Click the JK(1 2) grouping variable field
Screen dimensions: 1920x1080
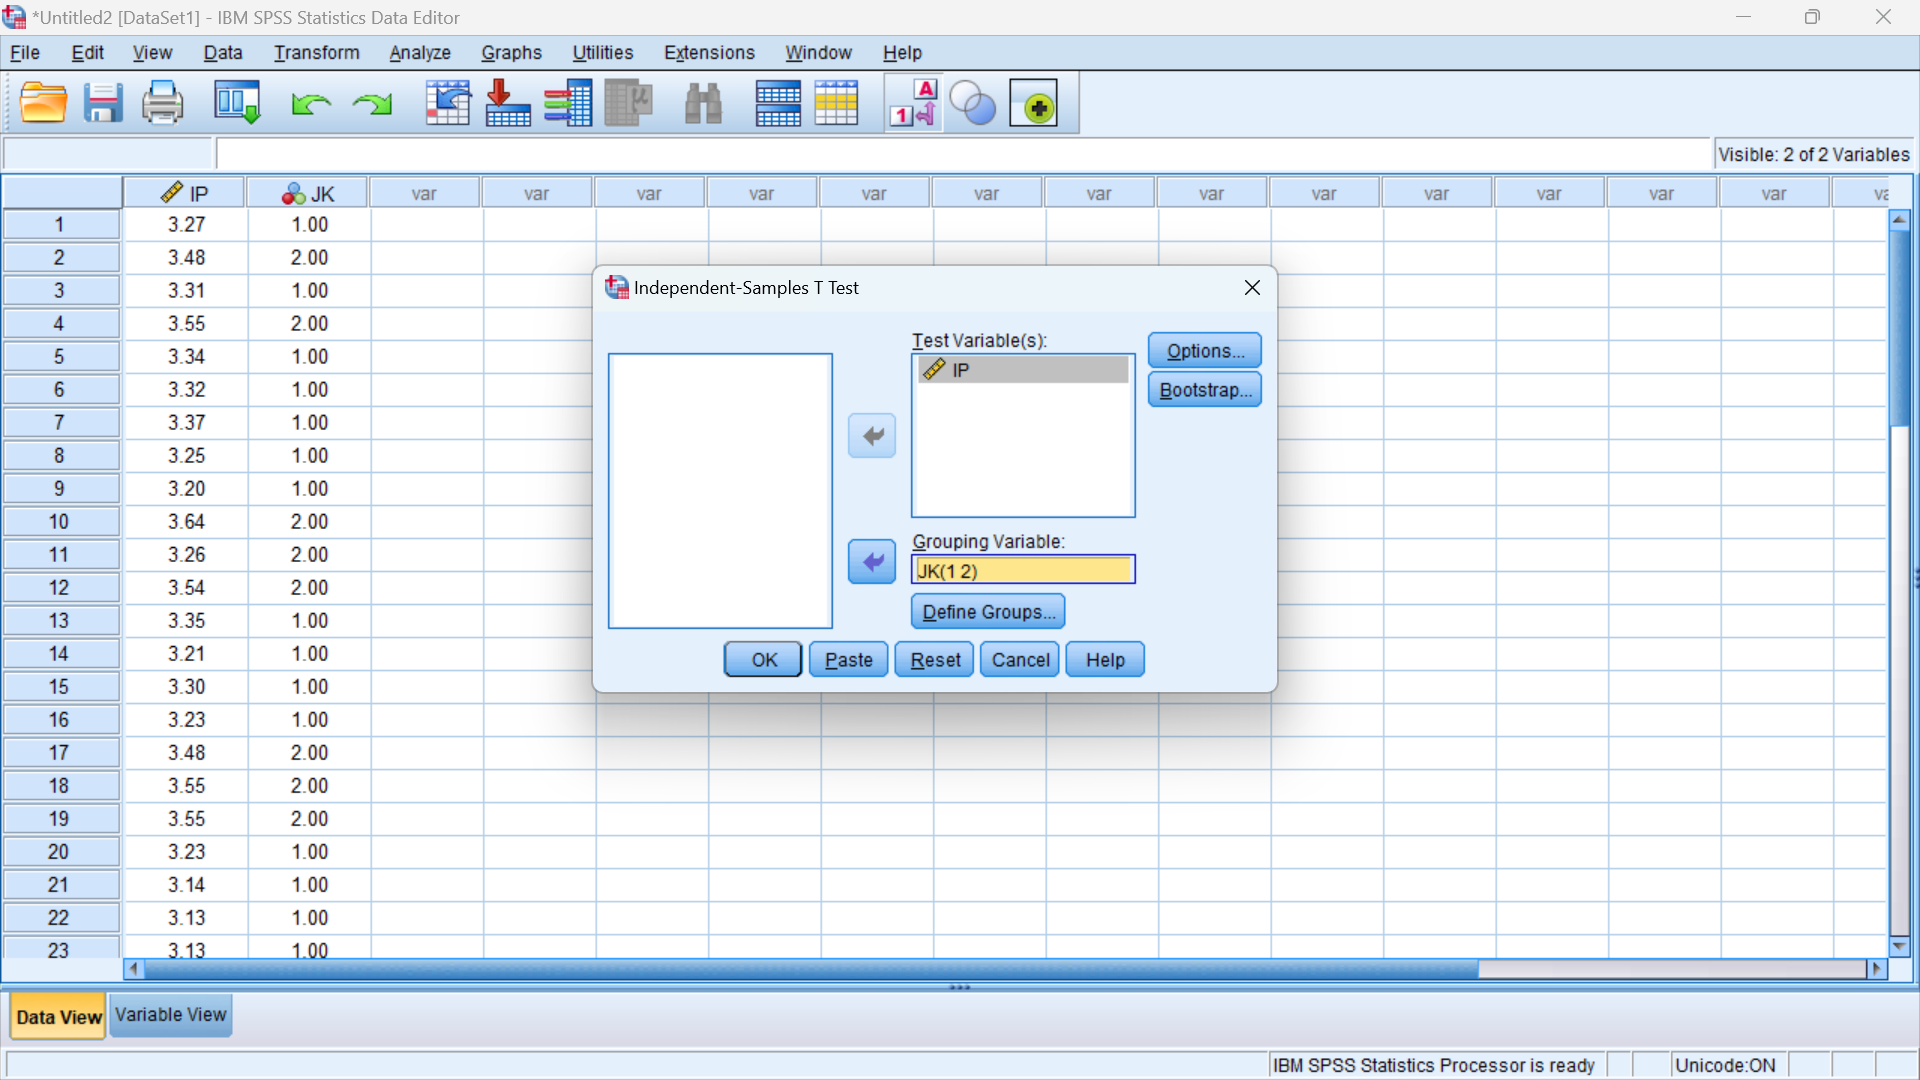coord(1023,570)
